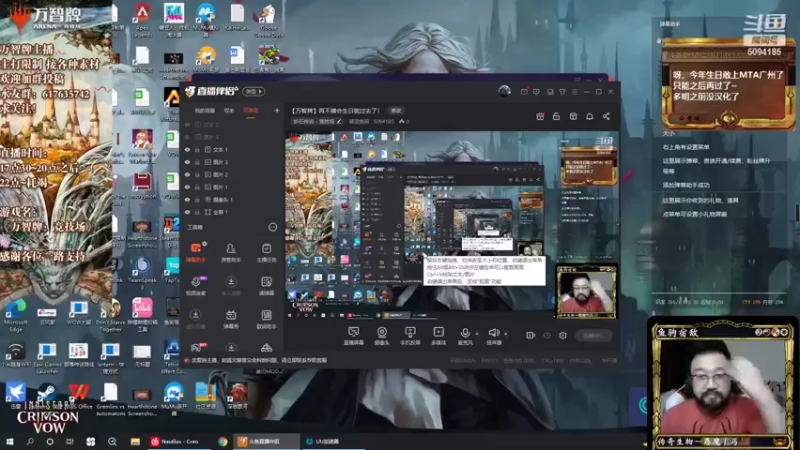
Task: Switch to the second scene tab
Action: (229, 111)
